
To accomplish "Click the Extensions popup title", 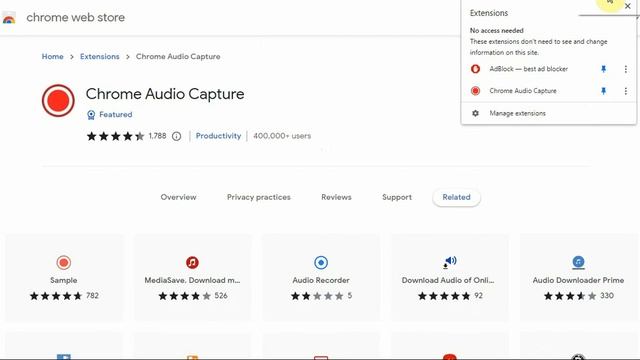I will click(489, 13).
